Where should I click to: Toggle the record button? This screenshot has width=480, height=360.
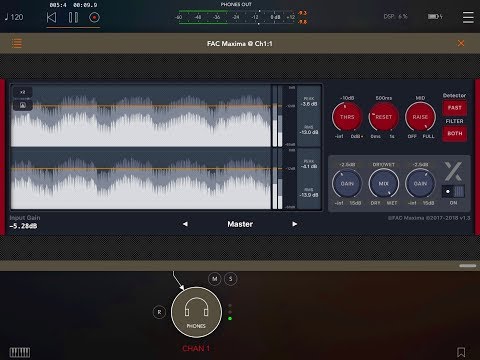[x=94, y=17]
